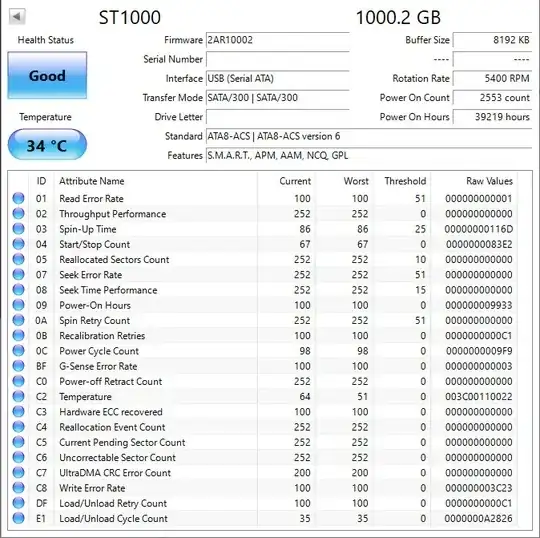Screen dimensions: 540x538
Task: Select the Transfer Mode field SATA/300
Action: tap(278, 98)
